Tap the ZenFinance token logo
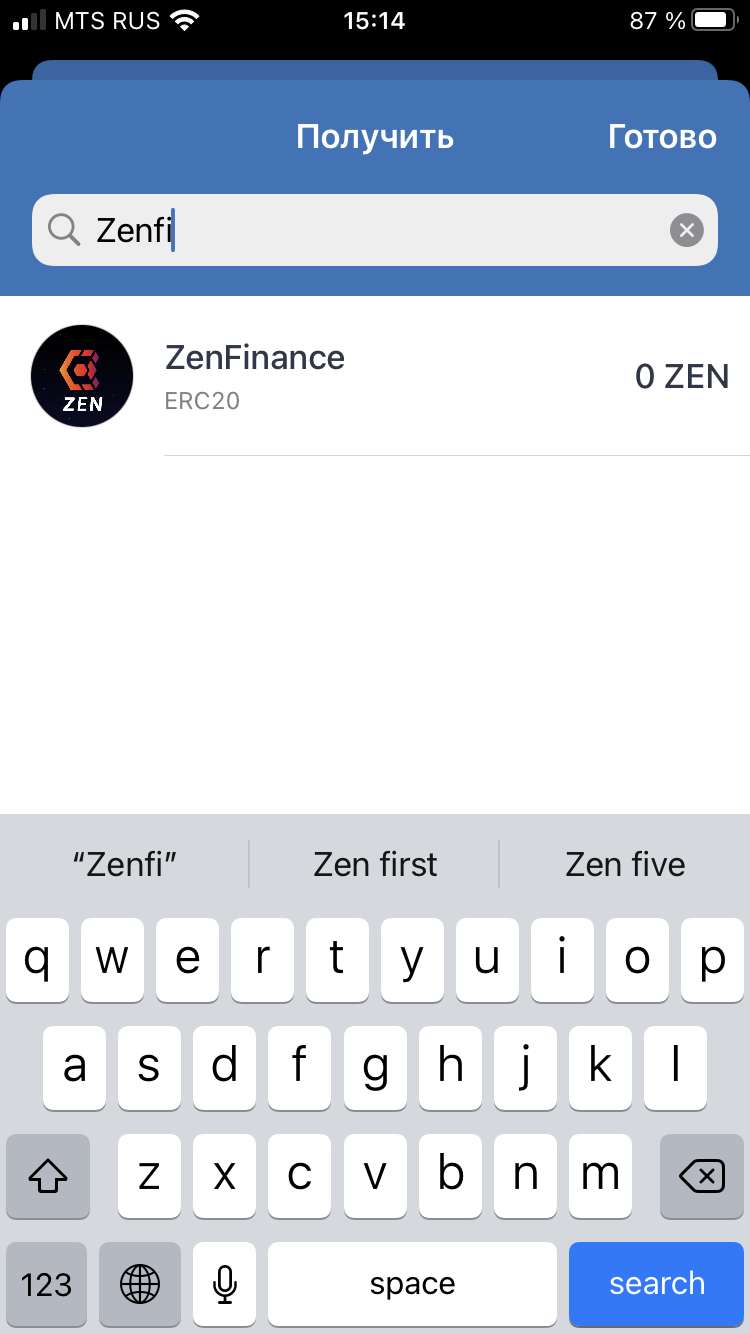Viewport: 750px width, 1334px height. pos(82,376)
